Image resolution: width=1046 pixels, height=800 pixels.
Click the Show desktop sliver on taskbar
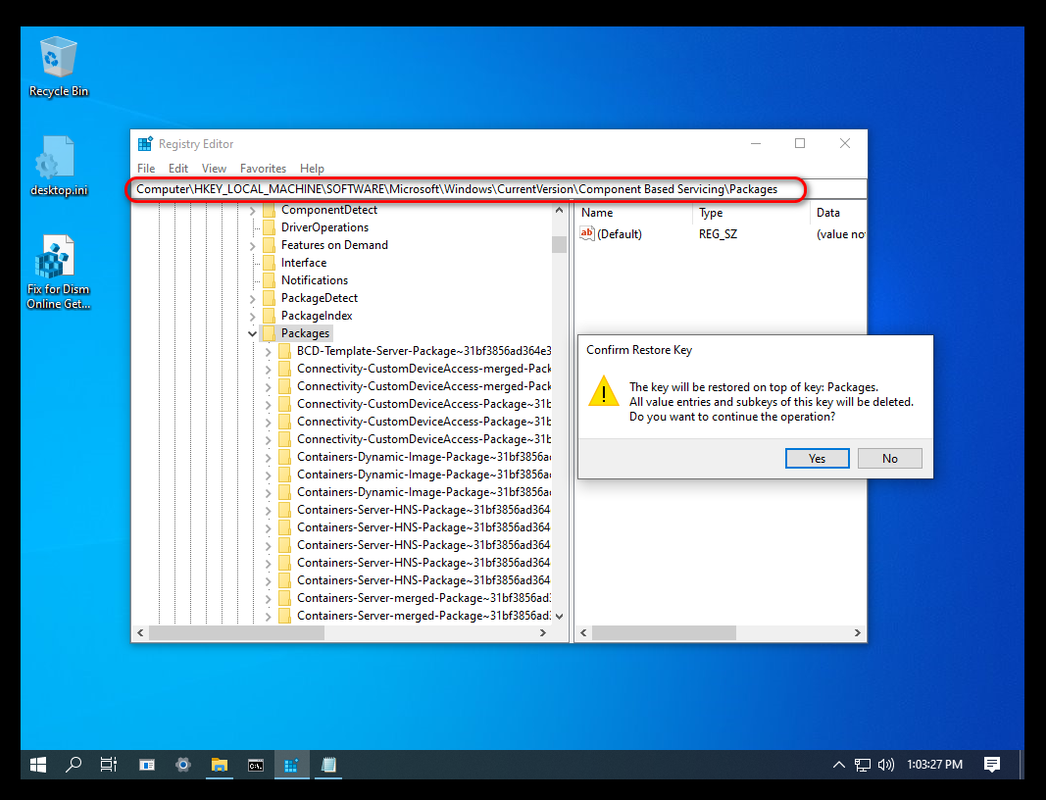click(x=1022, y=765)
